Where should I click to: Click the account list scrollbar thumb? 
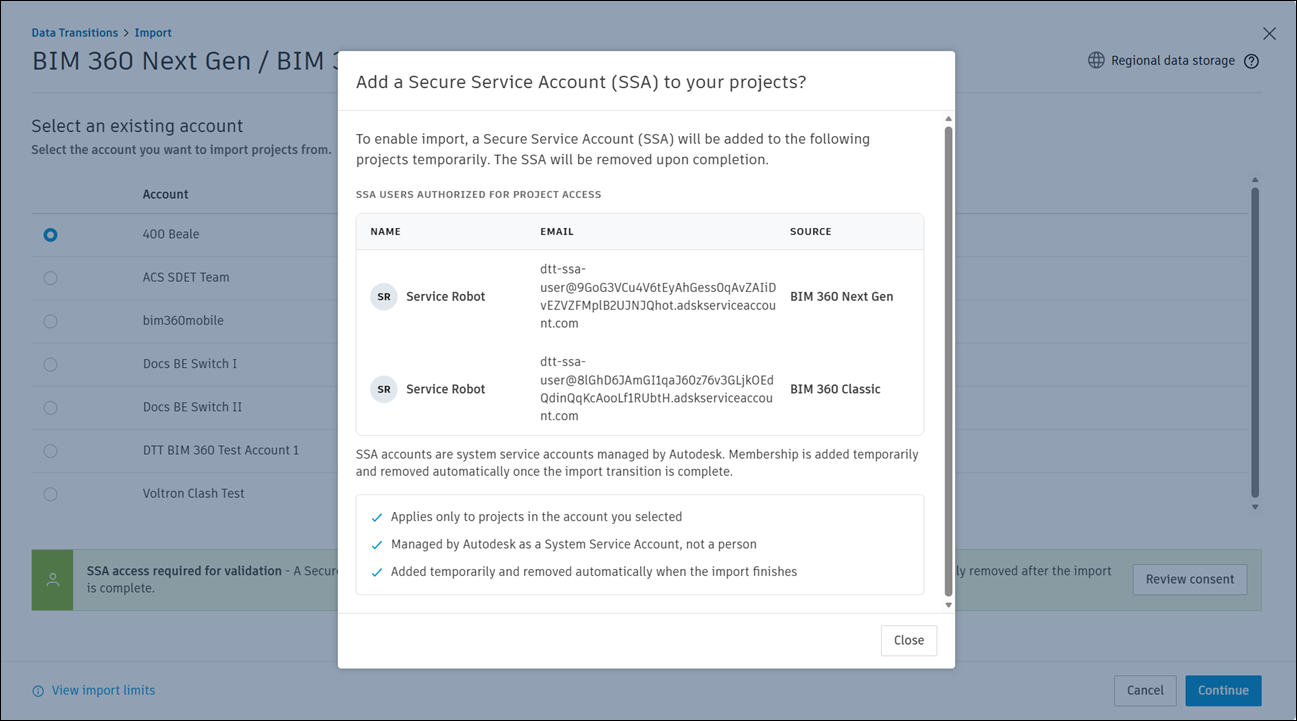pos(1255,342)
